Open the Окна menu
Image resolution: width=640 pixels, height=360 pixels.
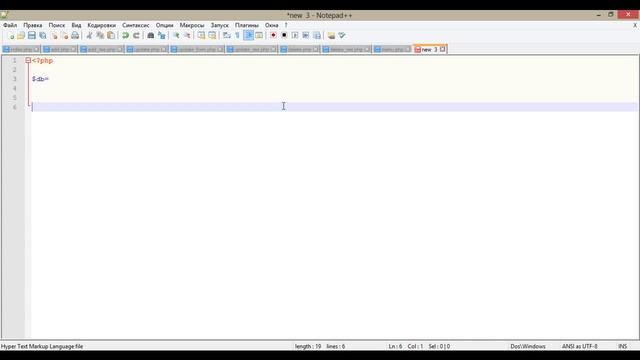coord(271,25)
